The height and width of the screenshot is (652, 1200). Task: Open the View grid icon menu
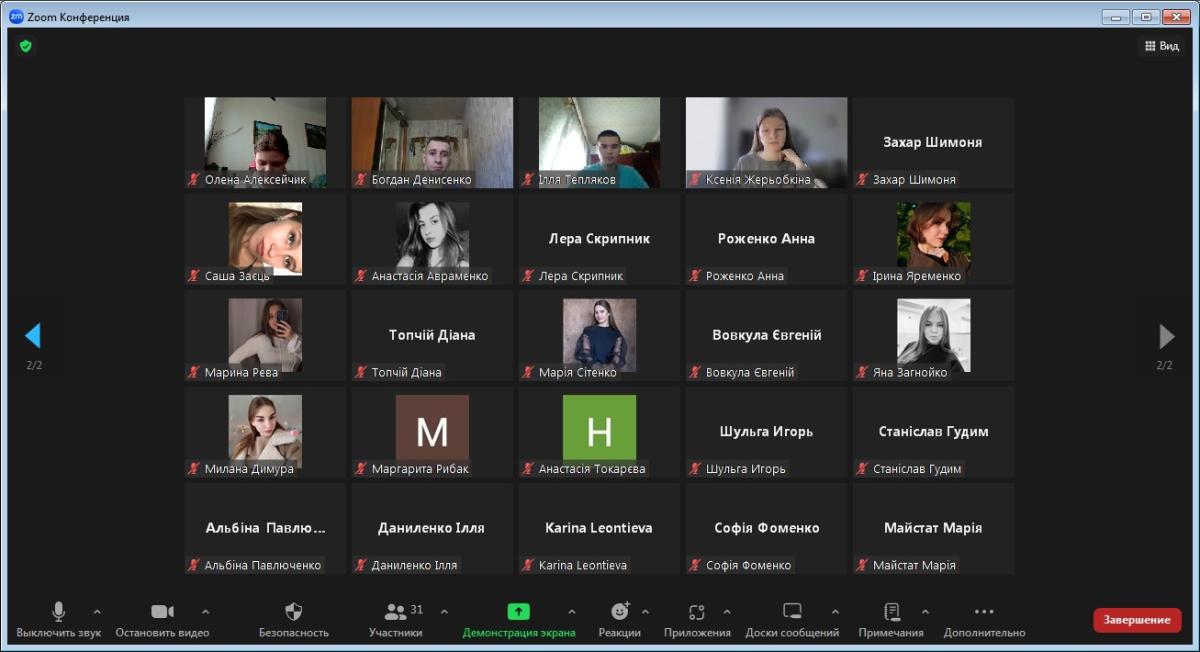[x=1149, y=46]
